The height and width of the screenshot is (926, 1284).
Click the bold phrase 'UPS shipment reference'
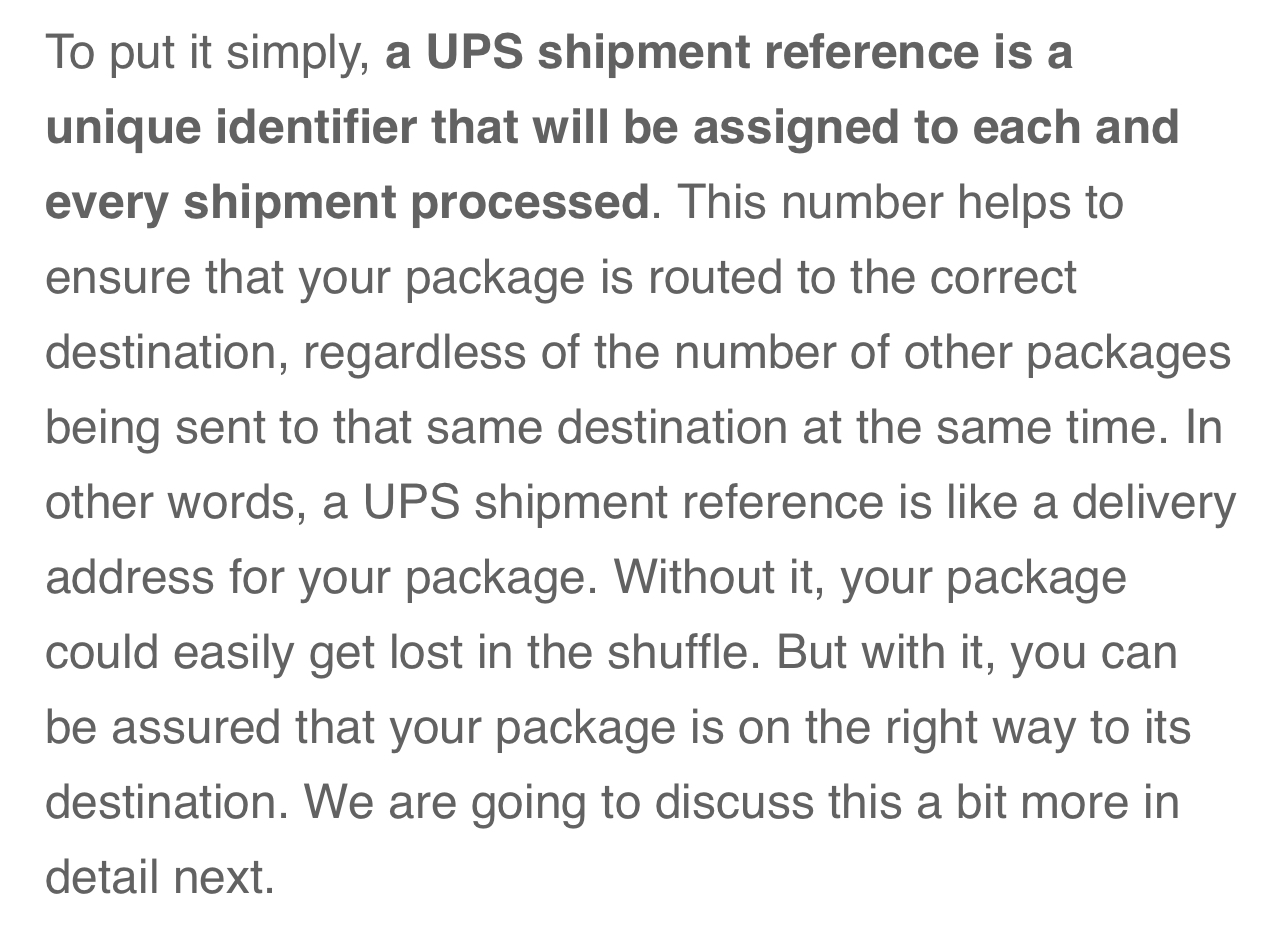(702, 53)
